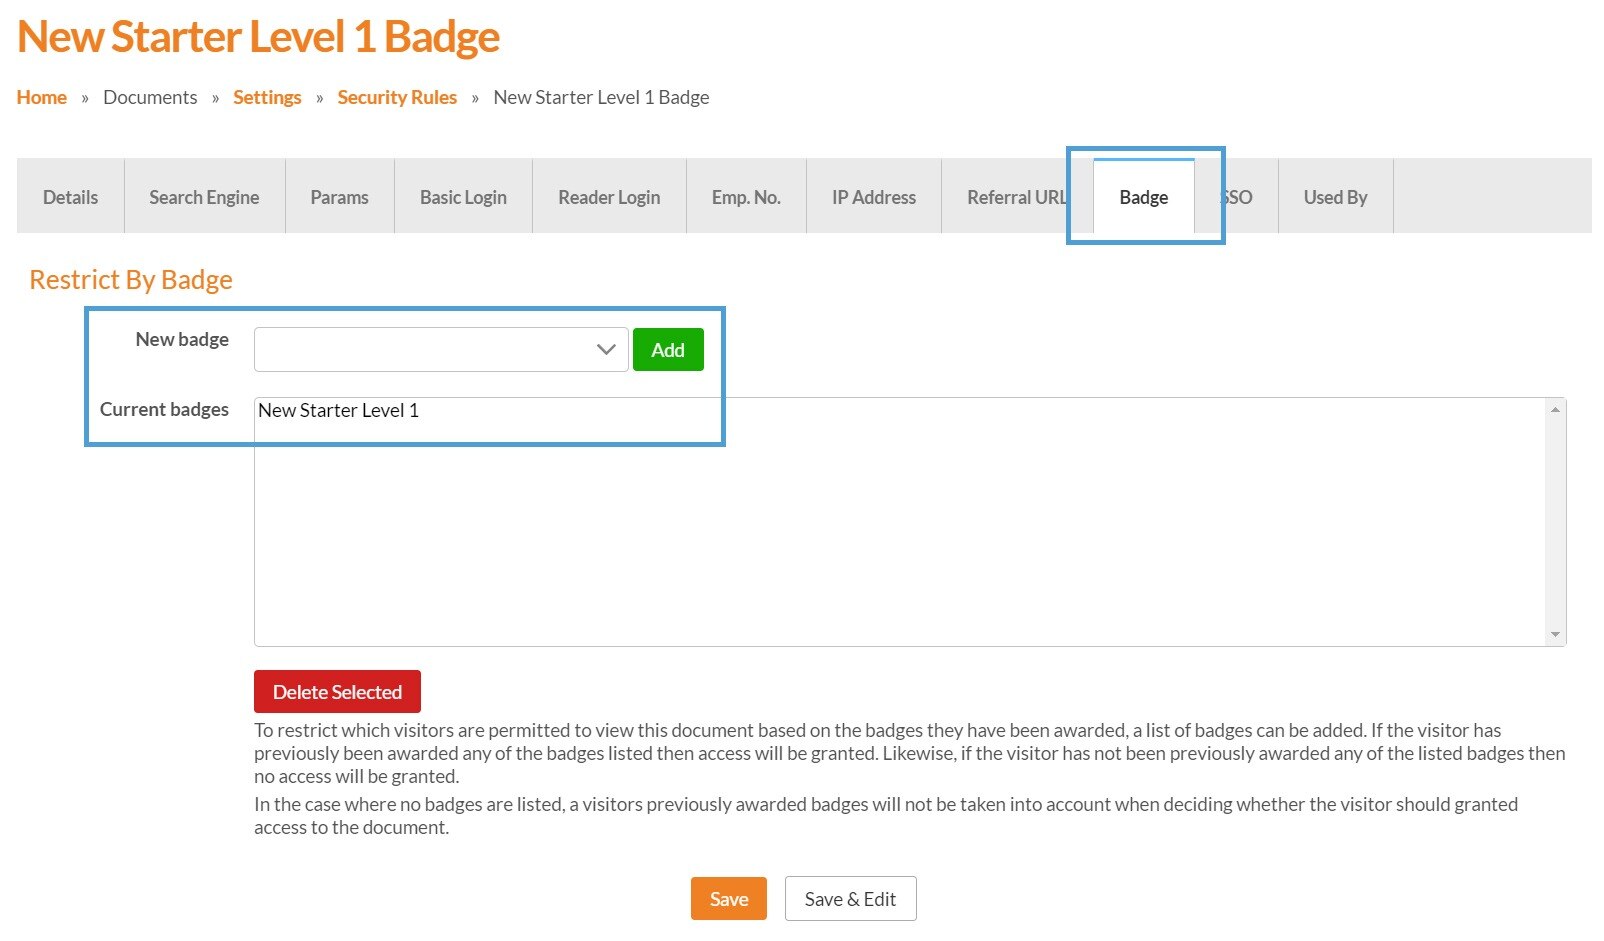
Task: Go to the Params tab
Action: (x=339, y=197)
